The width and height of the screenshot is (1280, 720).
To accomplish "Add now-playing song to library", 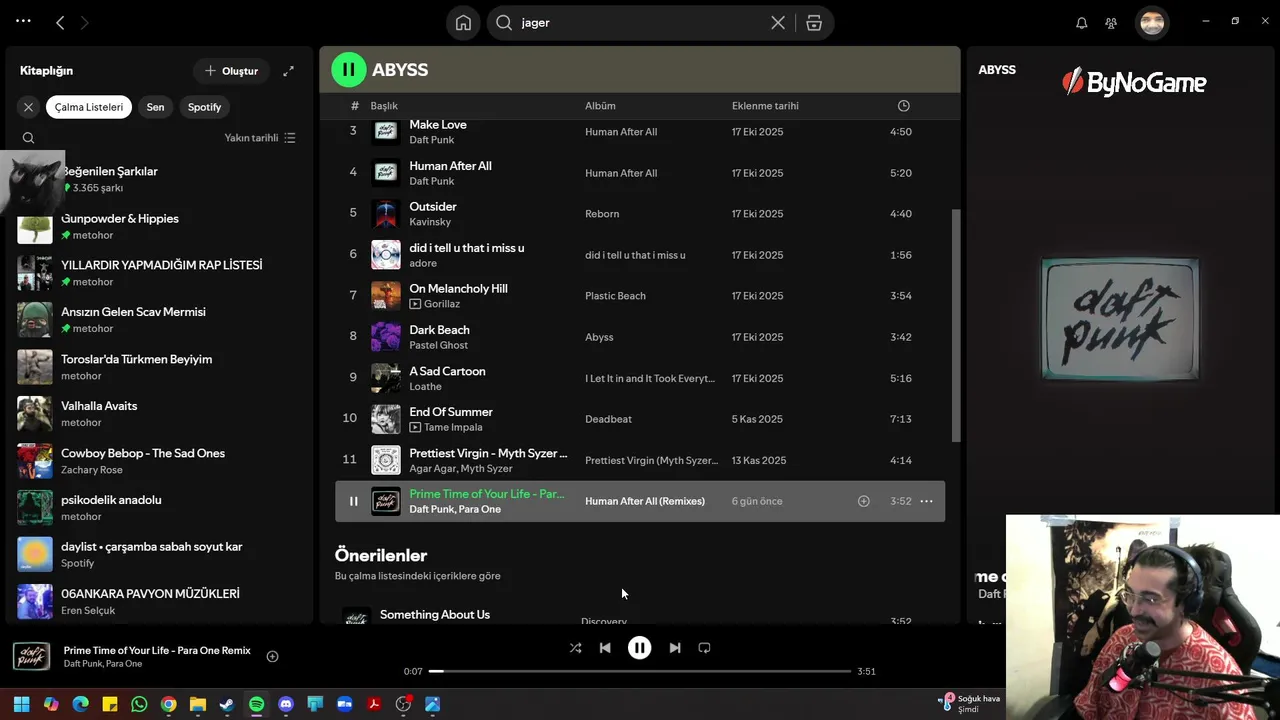I will pyautogui.click(x=272, y=656).
